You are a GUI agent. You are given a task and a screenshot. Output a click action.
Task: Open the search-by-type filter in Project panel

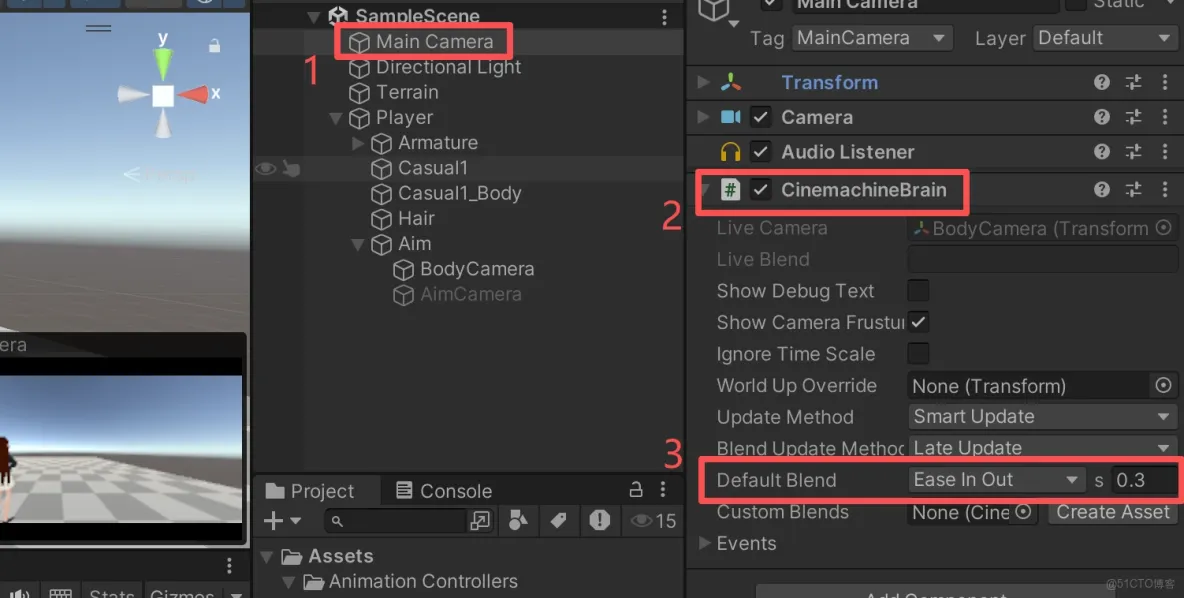pyautogui.click(x=518, y=521)
